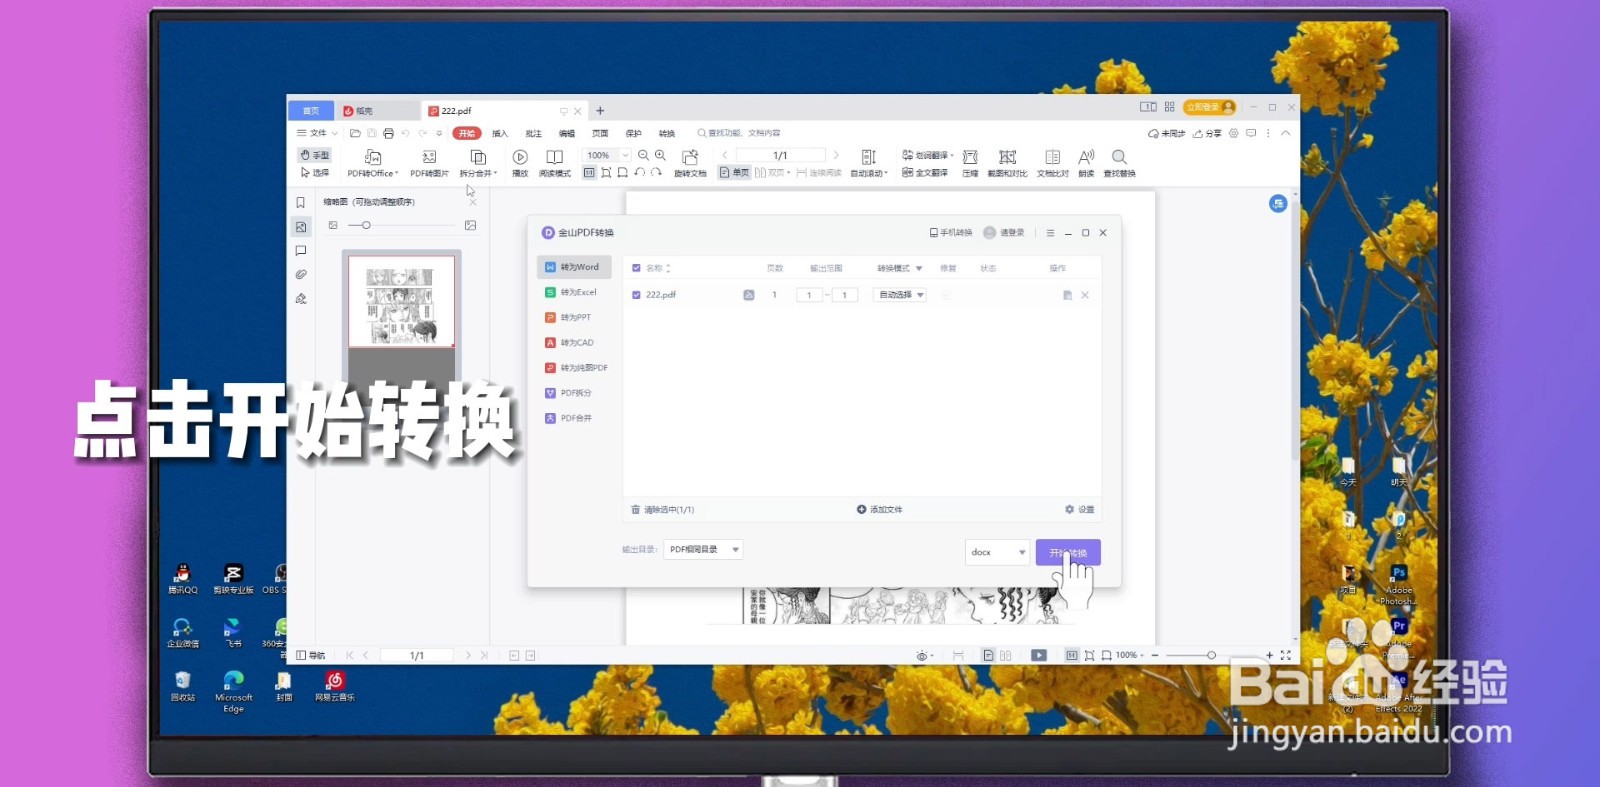
Task: Click the 文档比对 document compare icon
Action: point(1052,157)
